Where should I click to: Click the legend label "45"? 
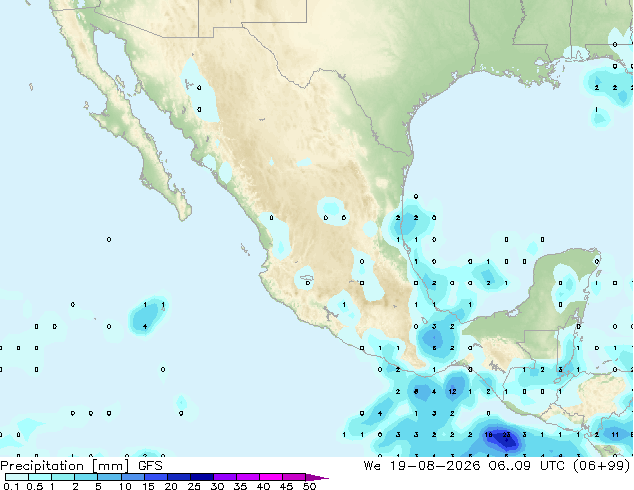pos(286,486)
